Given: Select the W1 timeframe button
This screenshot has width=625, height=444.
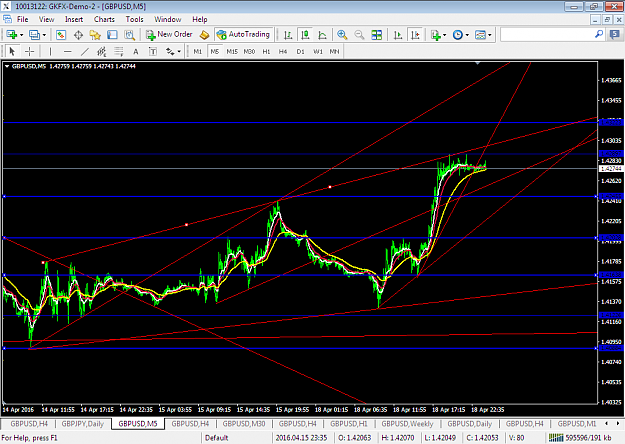Looking at the screenshot, I should pos(318,51).
